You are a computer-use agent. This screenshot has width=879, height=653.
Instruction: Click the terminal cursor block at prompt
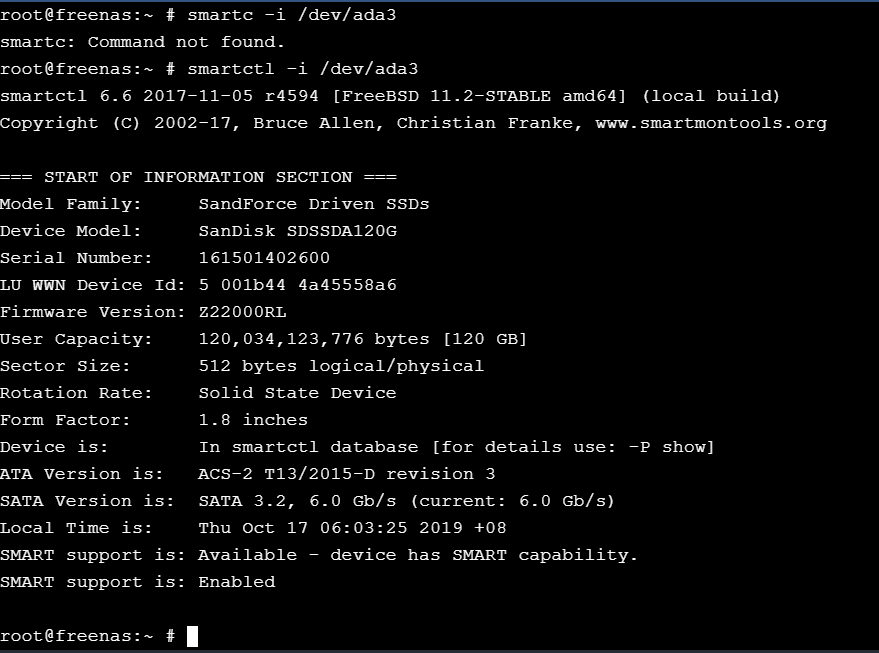(x=192, y=636)
